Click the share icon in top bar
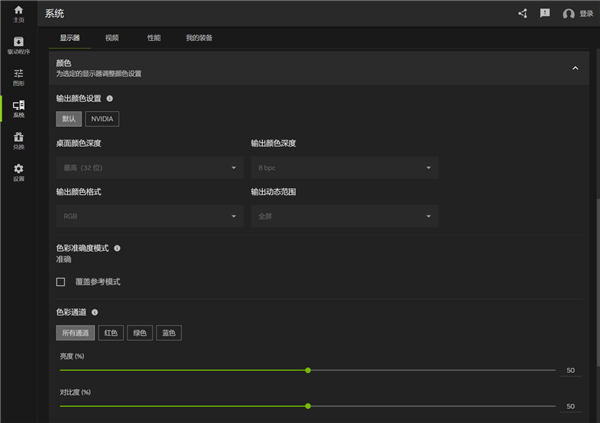600x423 pixels. coord(522,14)
